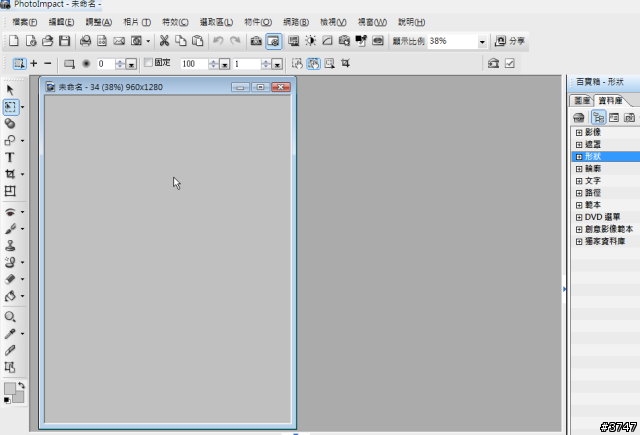Click the Print preview icon
Screen dimensions: 640x435
(x=102, y=41)
